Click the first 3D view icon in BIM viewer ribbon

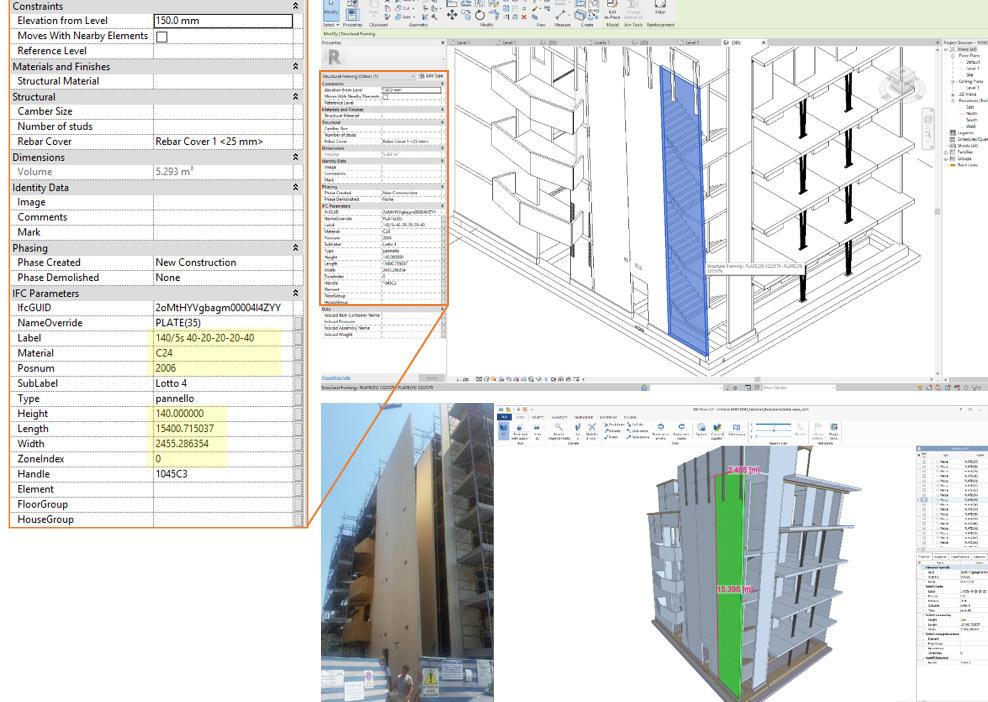(504, 430)
